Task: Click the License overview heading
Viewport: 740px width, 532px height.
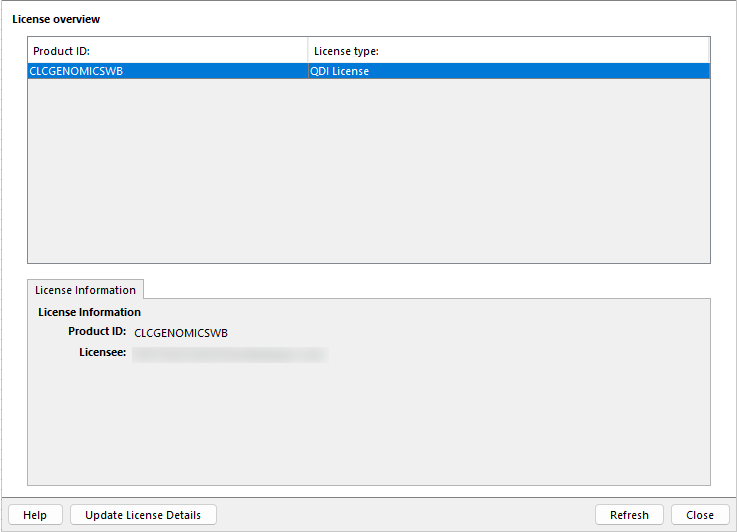Action: [x=56, y=19]
